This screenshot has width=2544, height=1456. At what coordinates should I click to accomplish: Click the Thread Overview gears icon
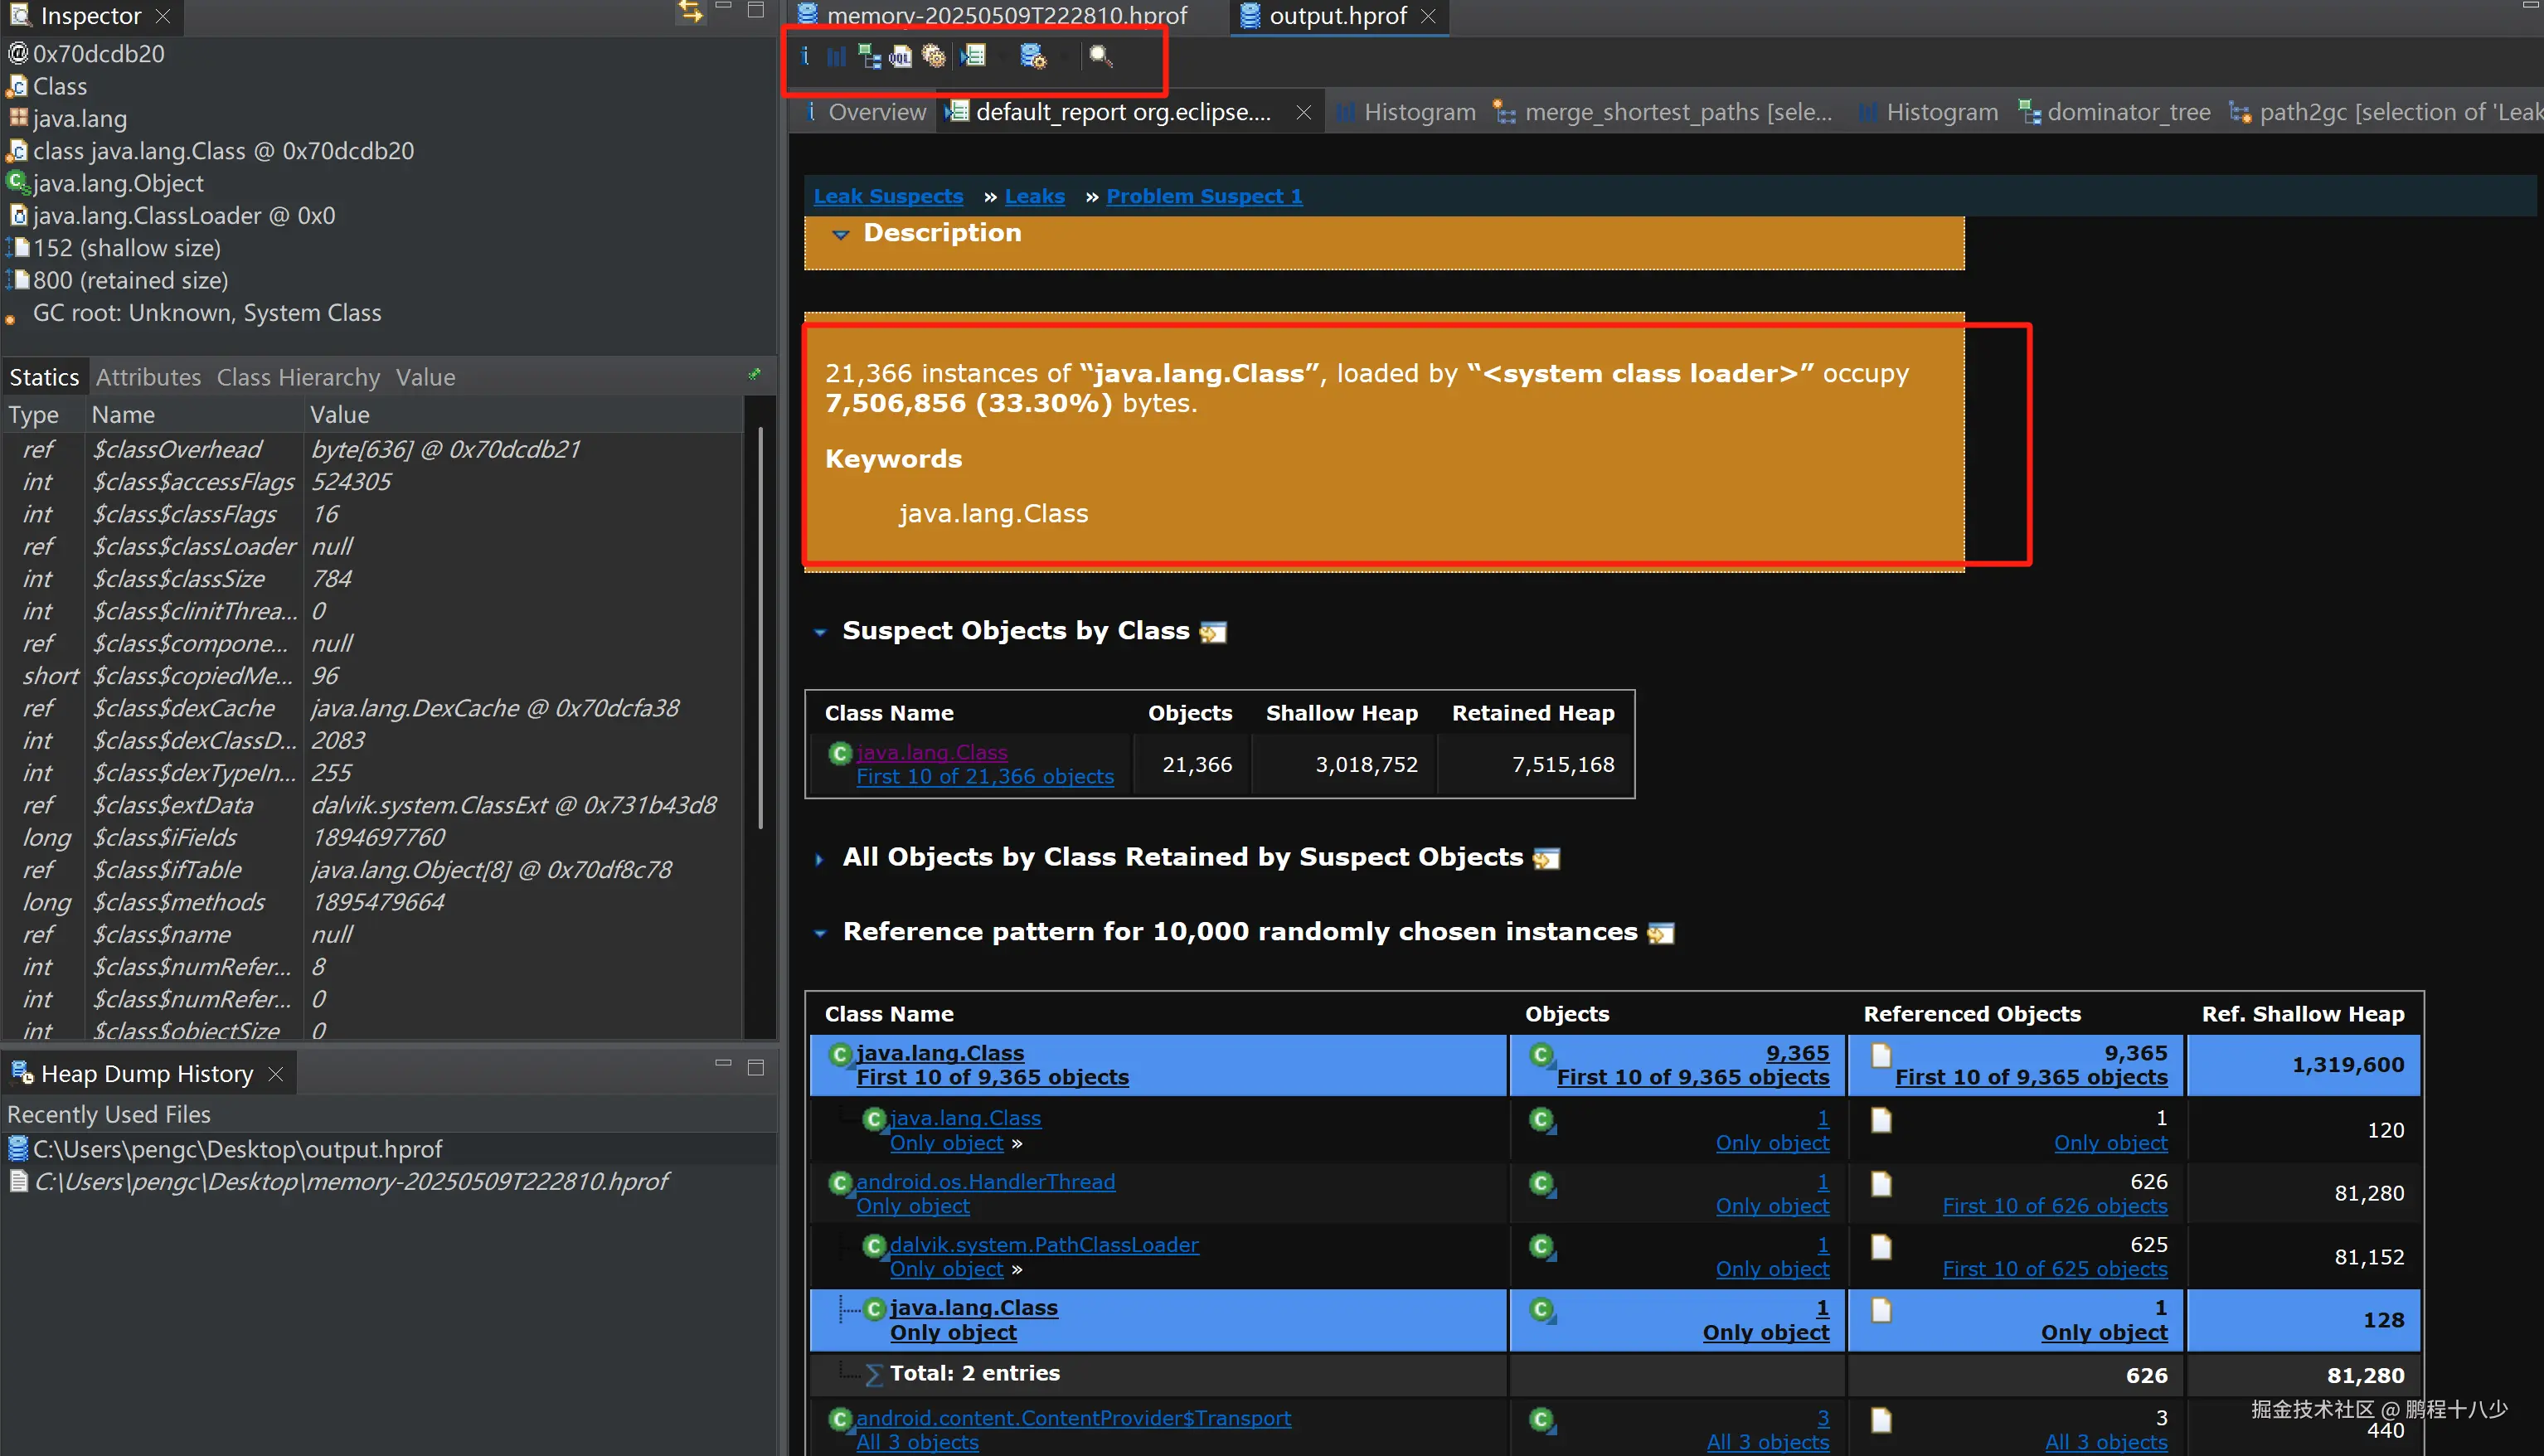(933, 56)
